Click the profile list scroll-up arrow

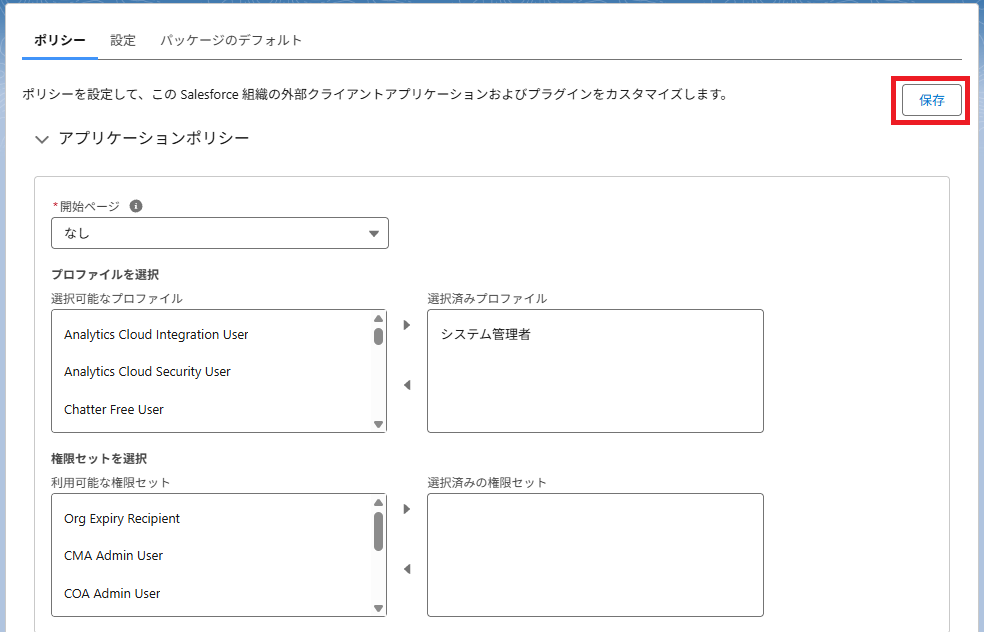[378, 318]
